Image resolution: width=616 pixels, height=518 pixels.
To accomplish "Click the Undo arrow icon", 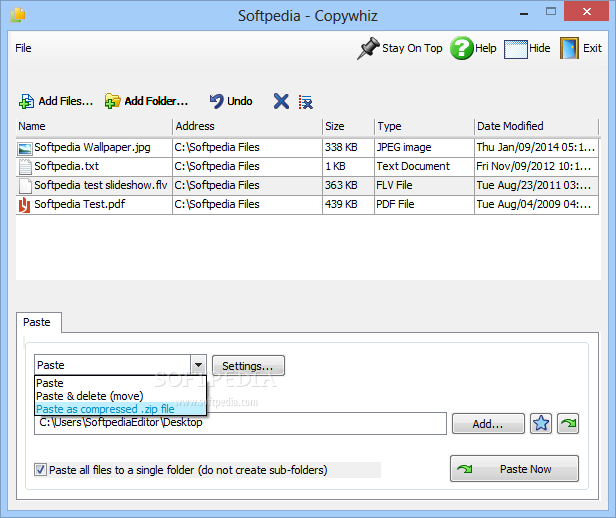I will click(216, 101).
